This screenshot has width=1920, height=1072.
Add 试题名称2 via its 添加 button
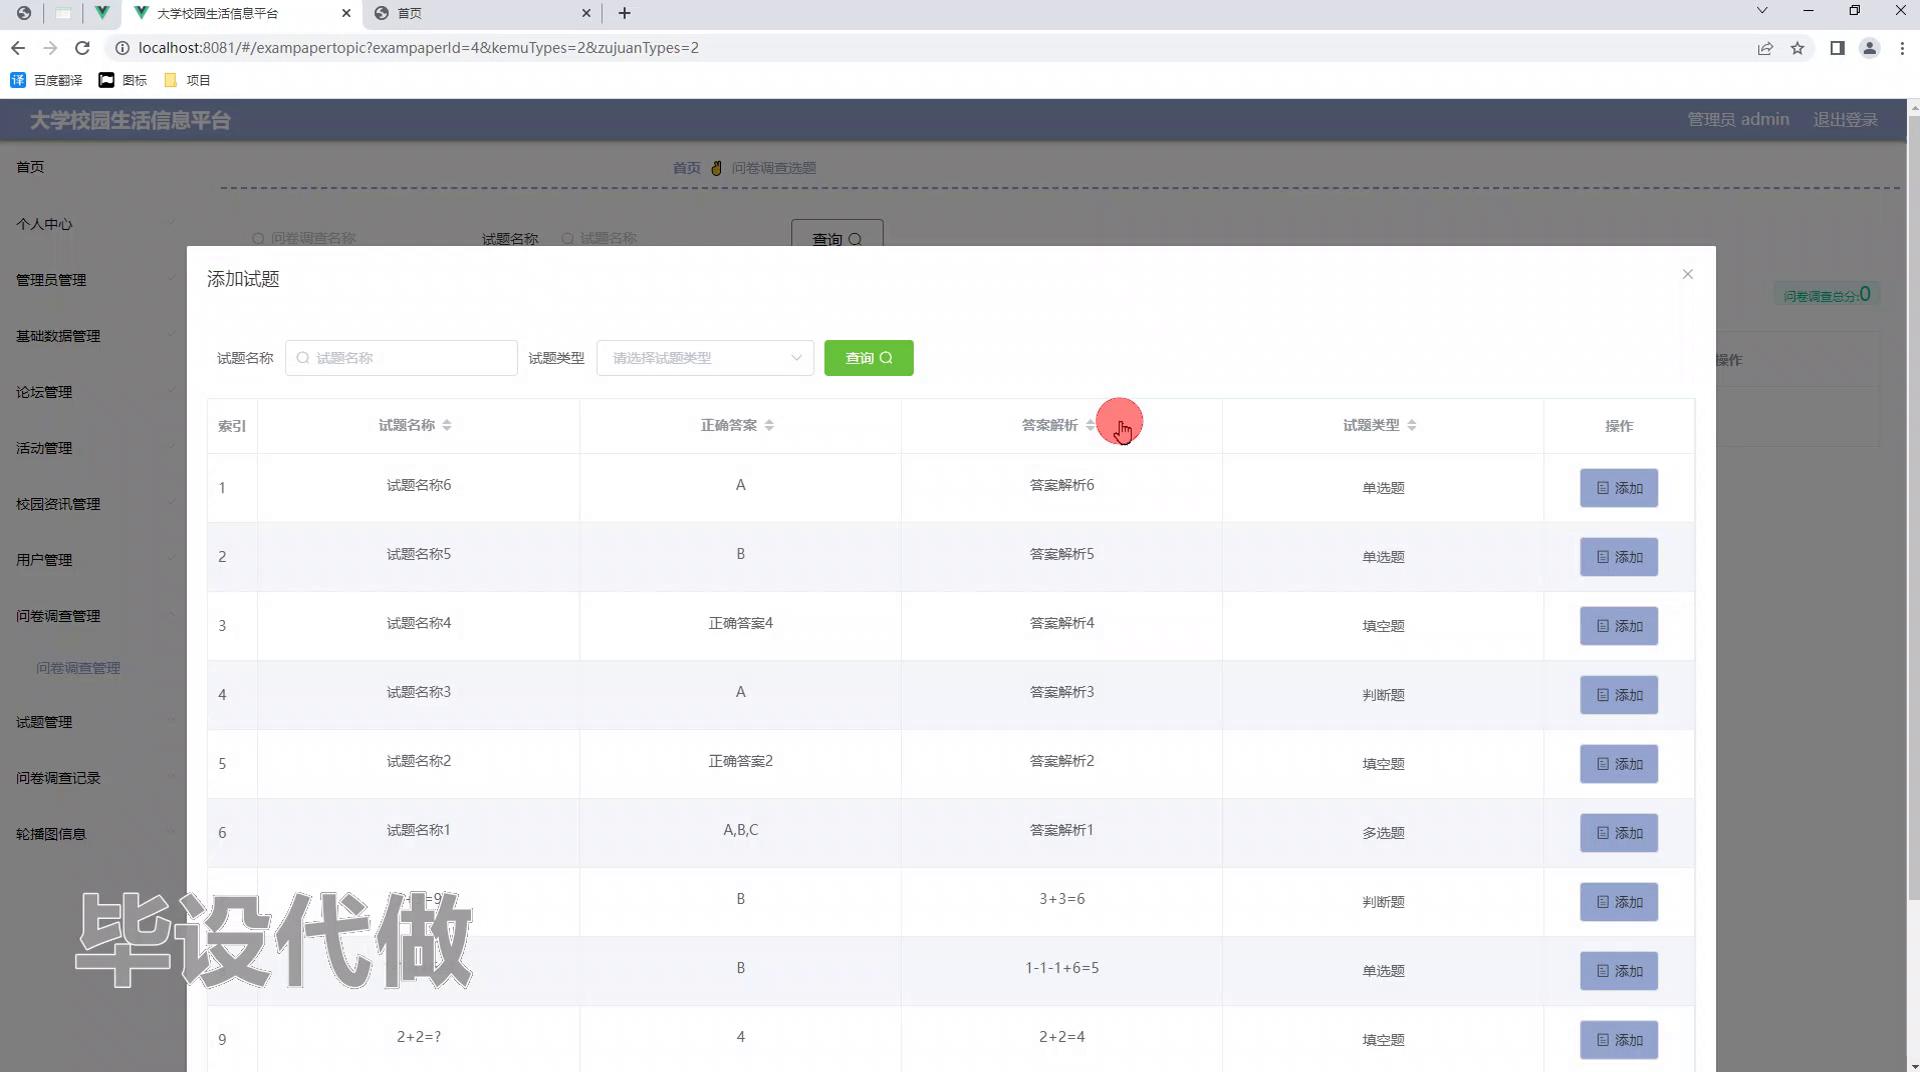1618,764
